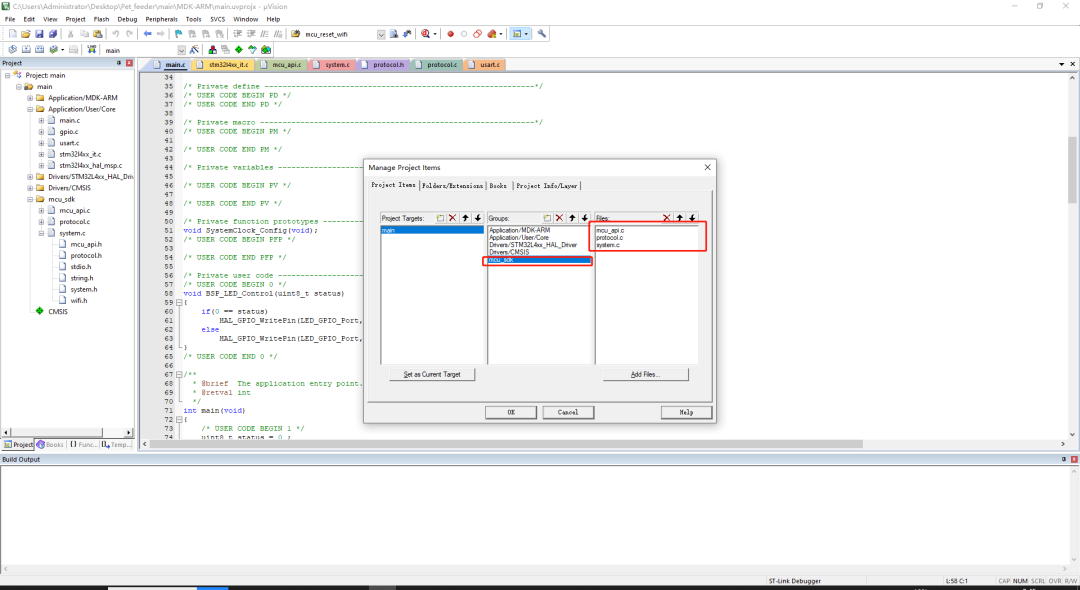
Task: Open the Peripherals menu
Action: [x=161, y=19]
